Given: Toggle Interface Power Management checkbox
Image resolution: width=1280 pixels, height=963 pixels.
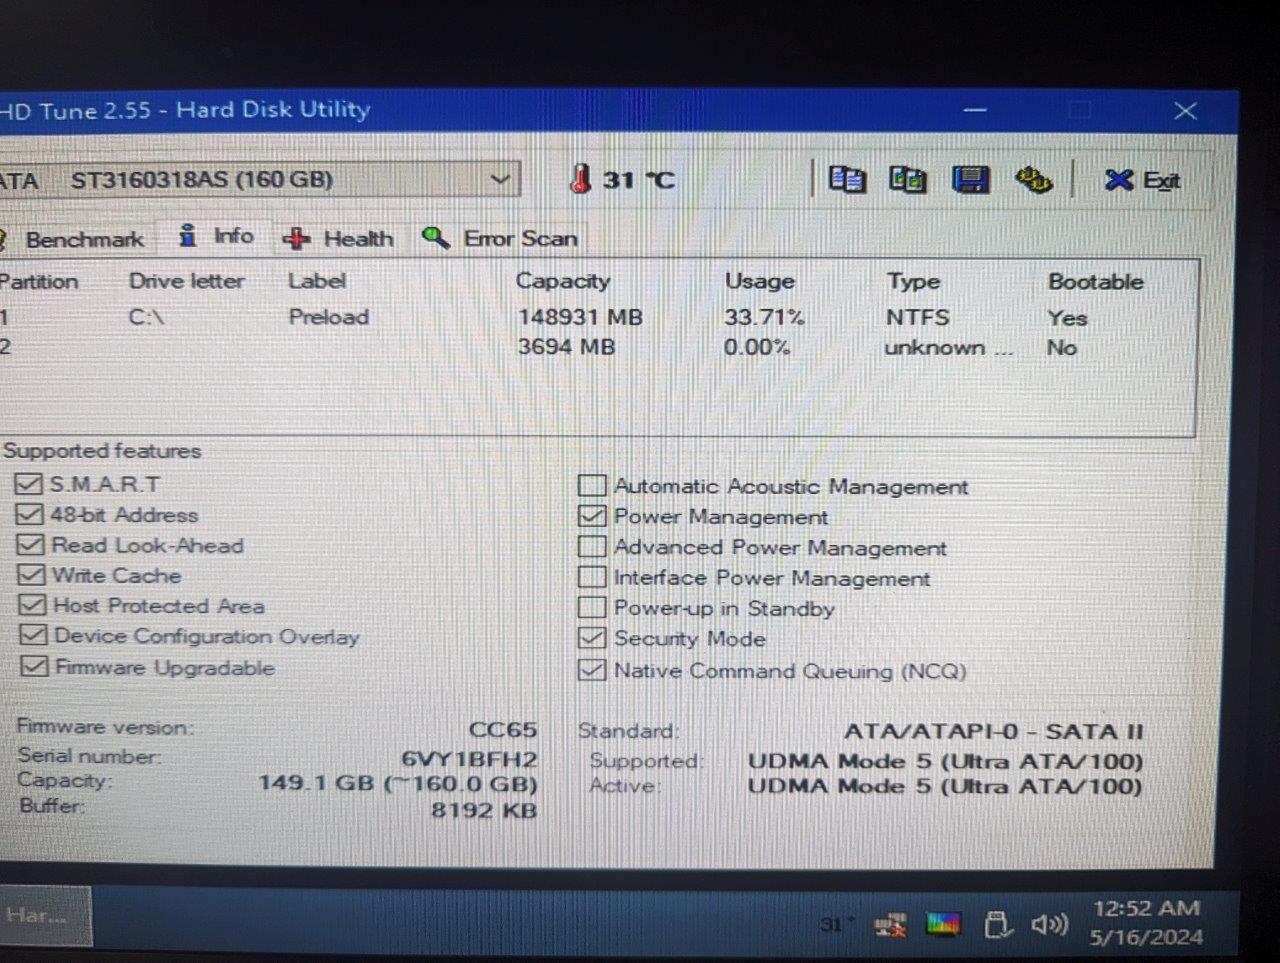Looking at the screenshot, I should 592,577.
